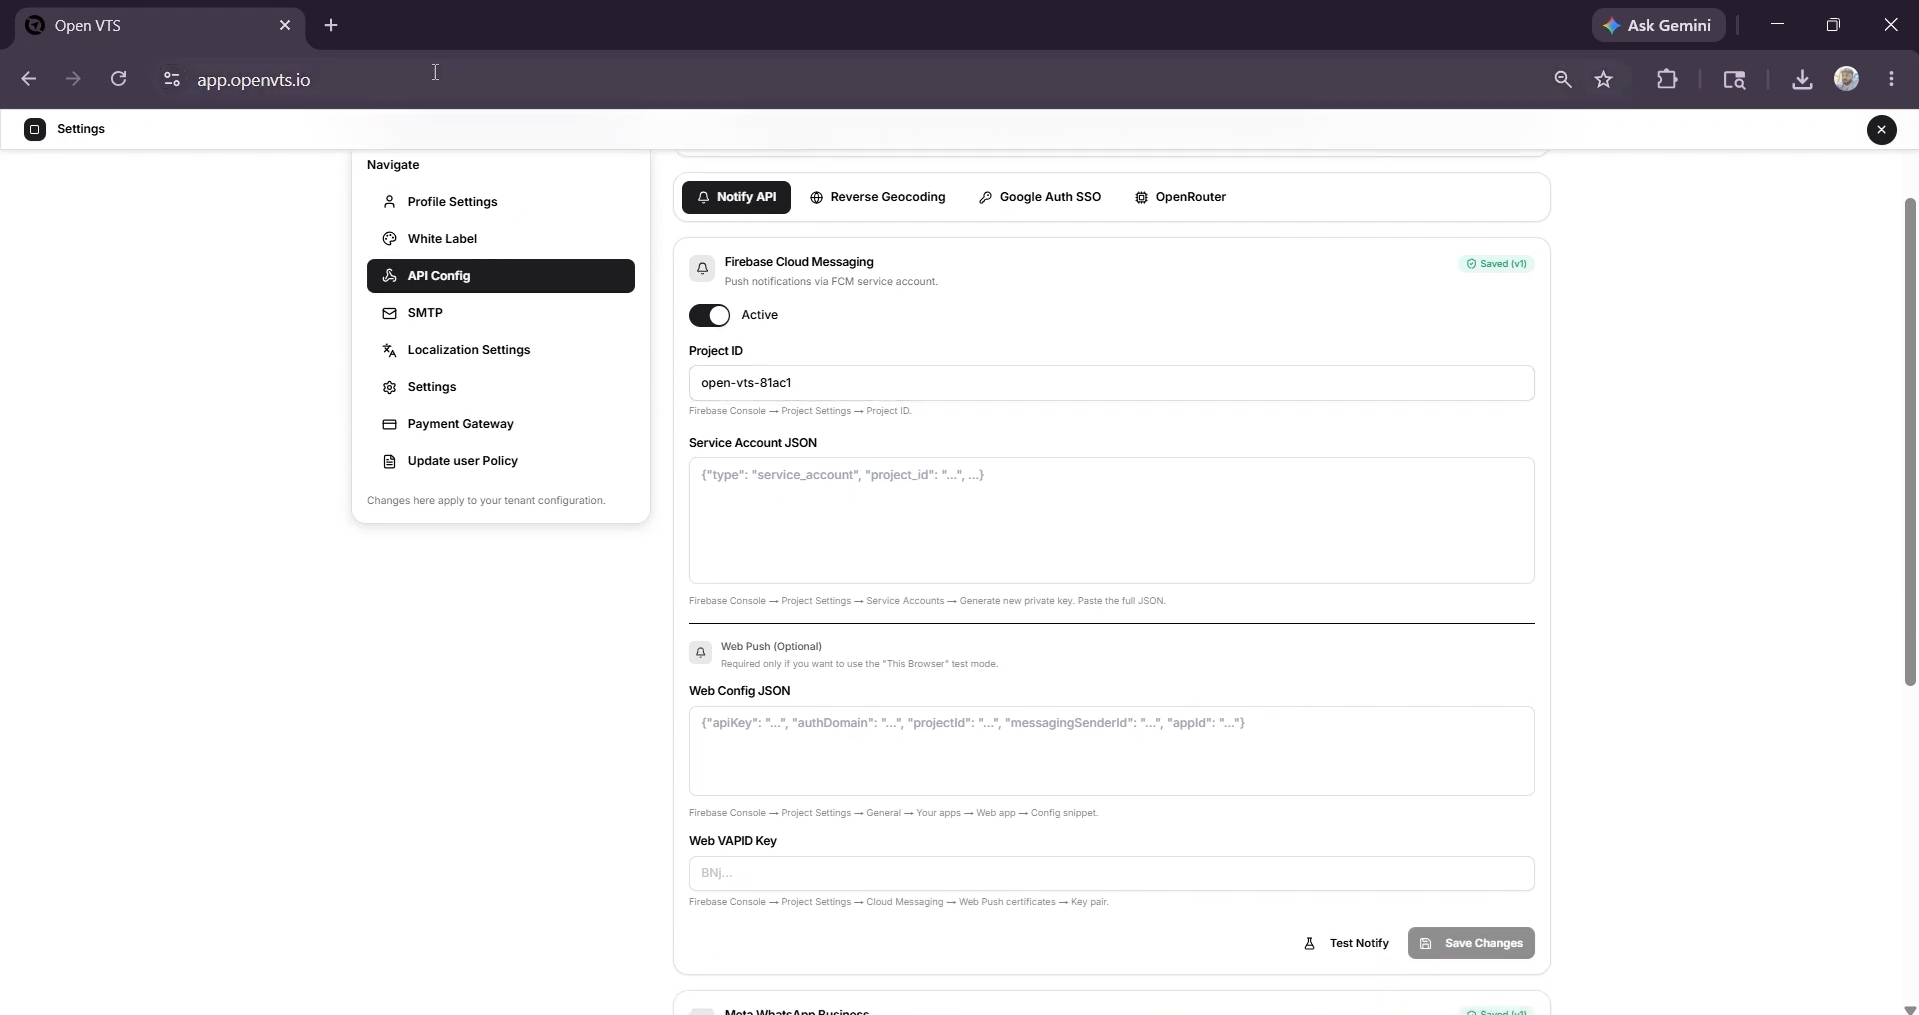Screen dimensions: 1919x1015
Task: Bookmark this page with star icon
Action: coord(1604,79)
